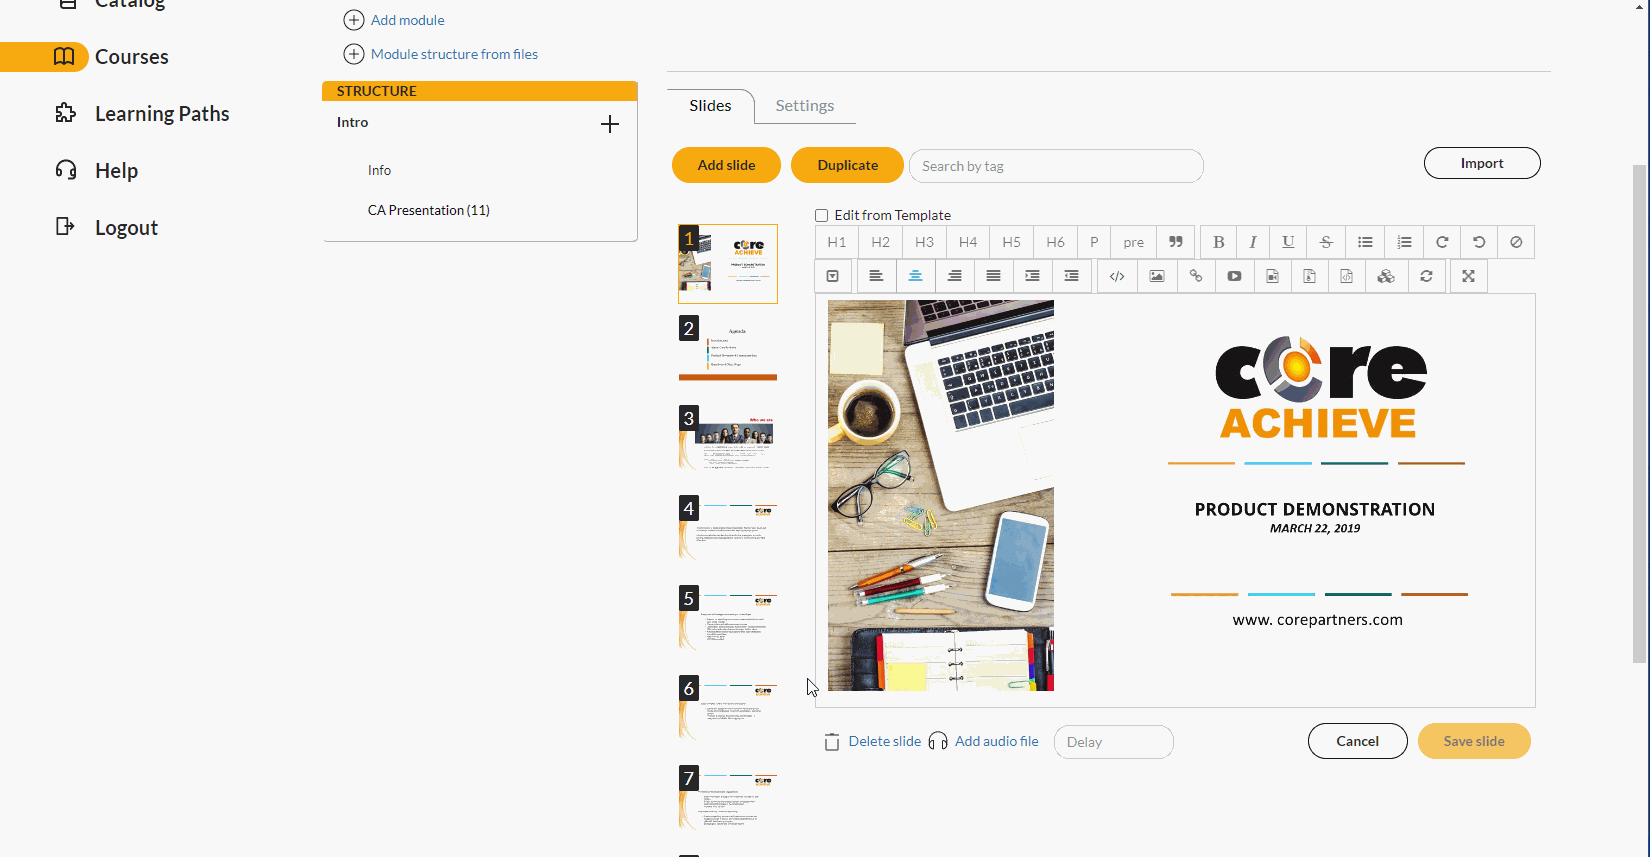This screenshot has width=1650, height=857.
Task: Select CA Presentation (11) item
Action: (x=429, y=210)
